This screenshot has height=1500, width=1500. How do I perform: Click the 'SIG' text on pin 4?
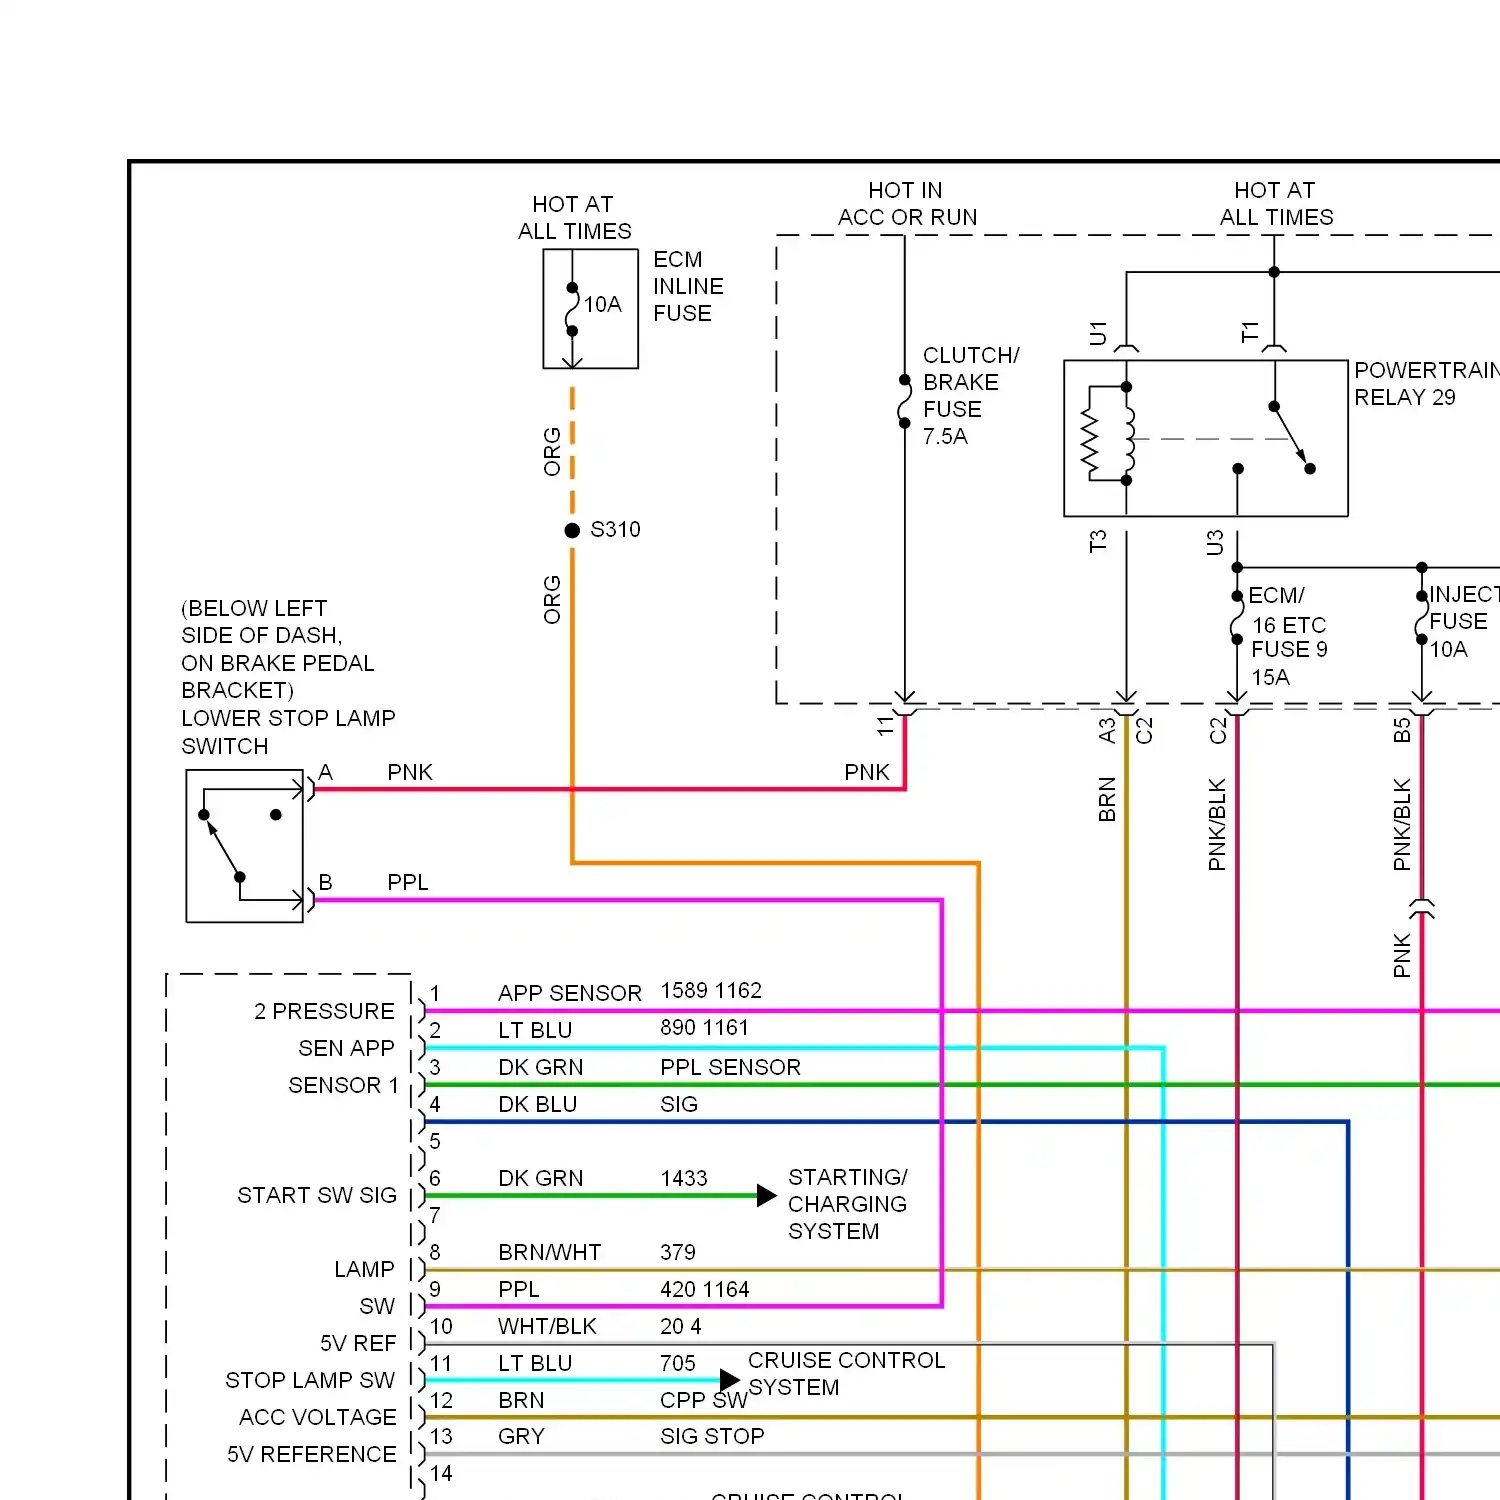tap(679, 1104)
